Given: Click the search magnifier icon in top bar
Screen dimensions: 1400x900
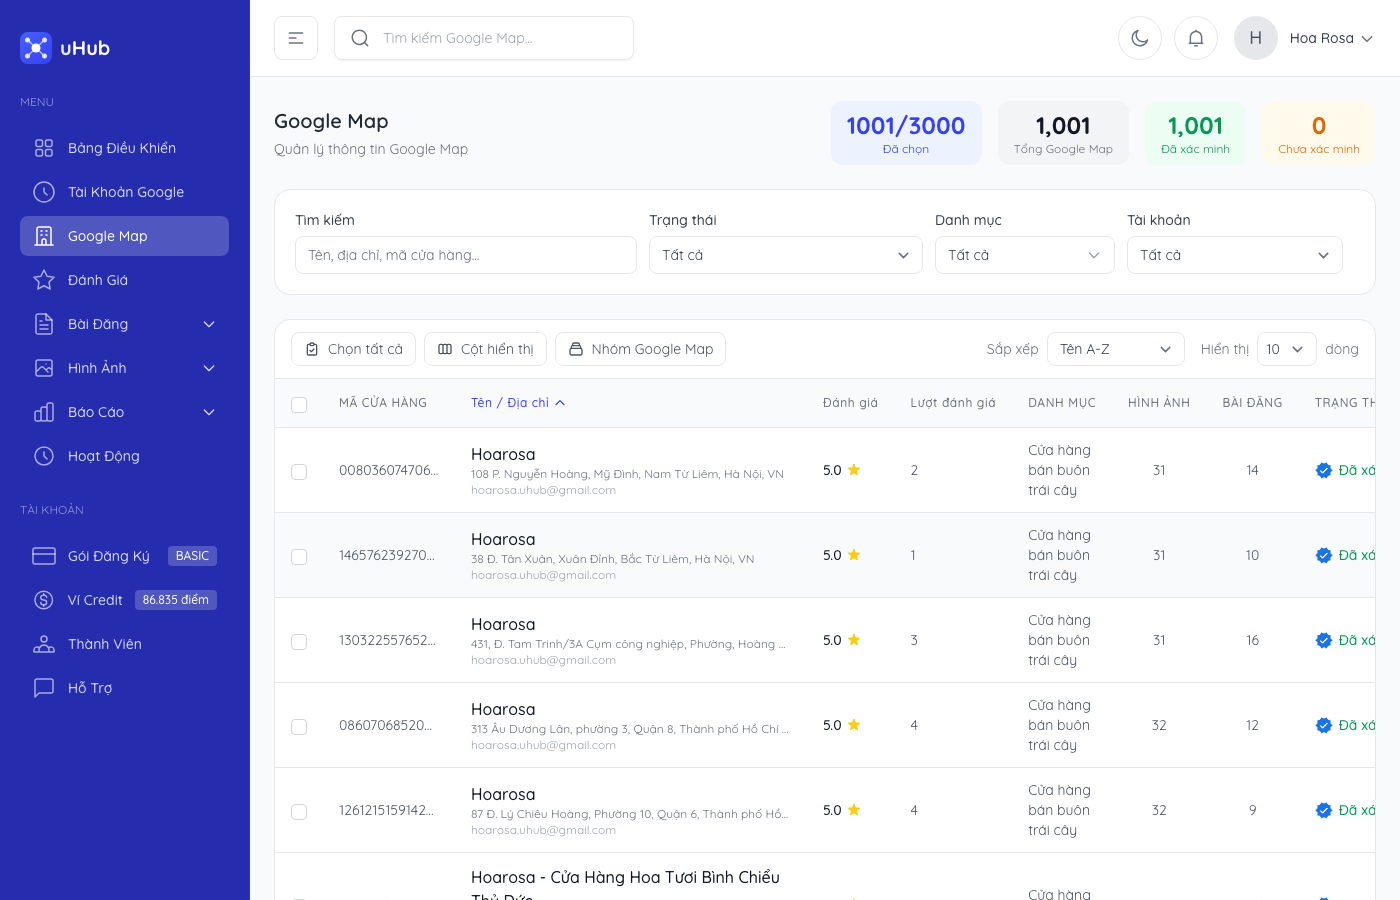Looking at the screenshot, I should [x=360, y=38].
